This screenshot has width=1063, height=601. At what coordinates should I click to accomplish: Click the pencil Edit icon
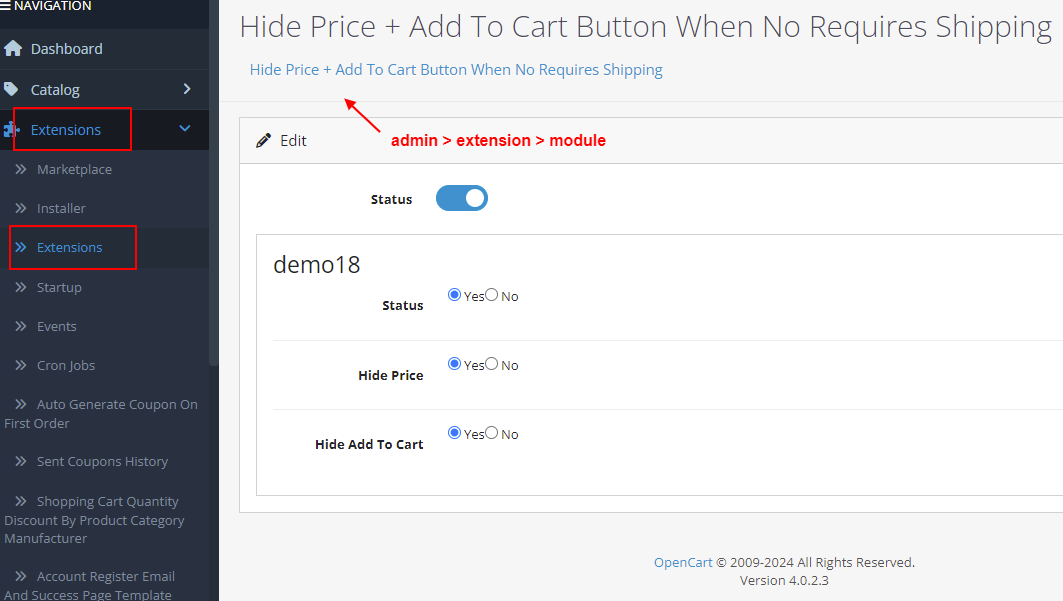click(264, 141)
